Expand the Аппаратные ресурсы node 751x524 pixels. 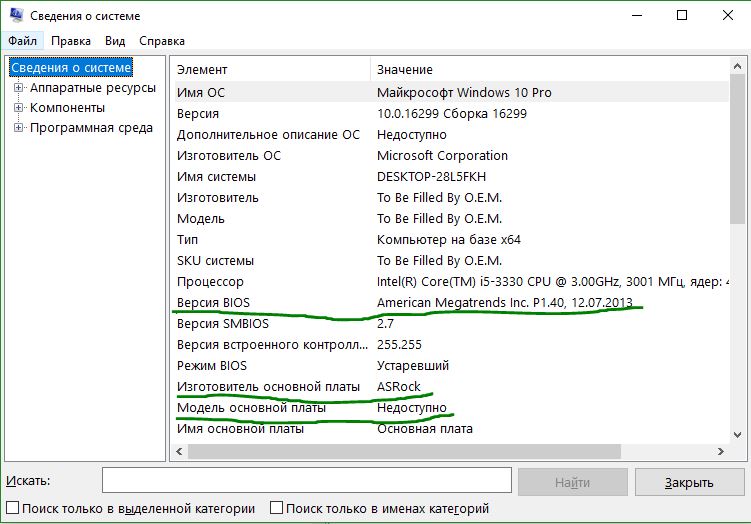[18, 88]
